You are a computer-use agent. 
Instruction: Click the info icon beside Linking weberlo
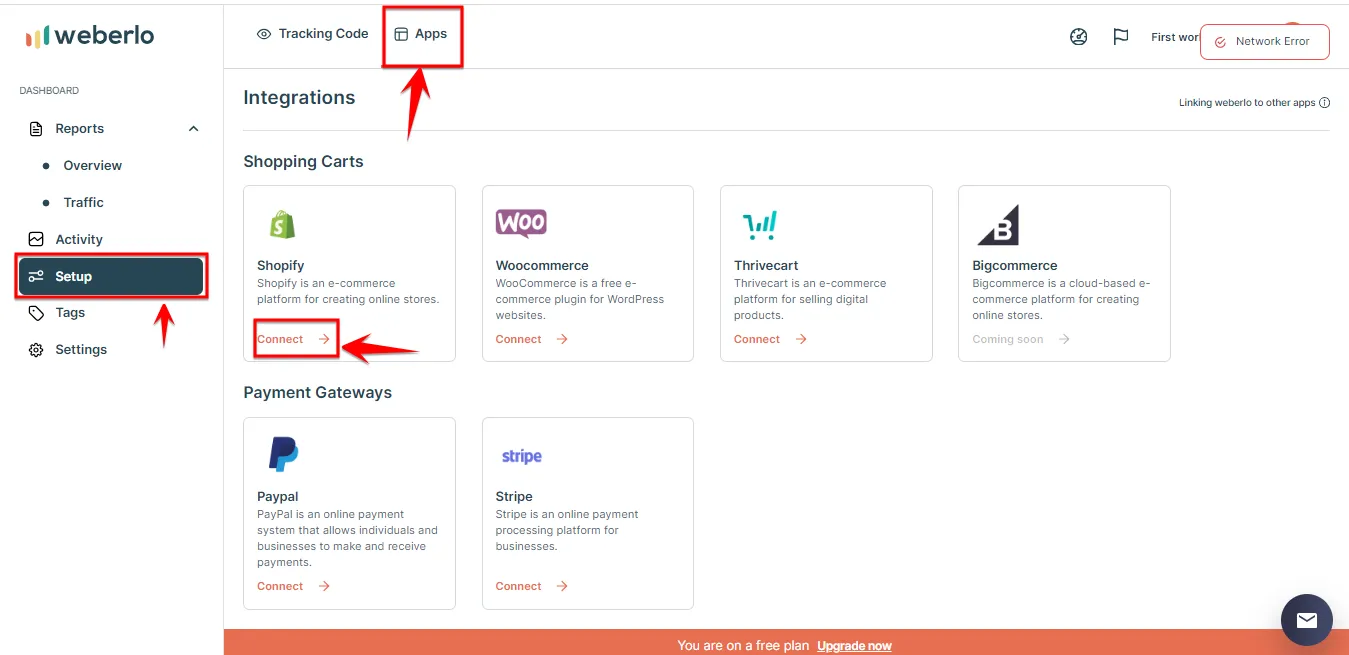tap(1325, 103)
